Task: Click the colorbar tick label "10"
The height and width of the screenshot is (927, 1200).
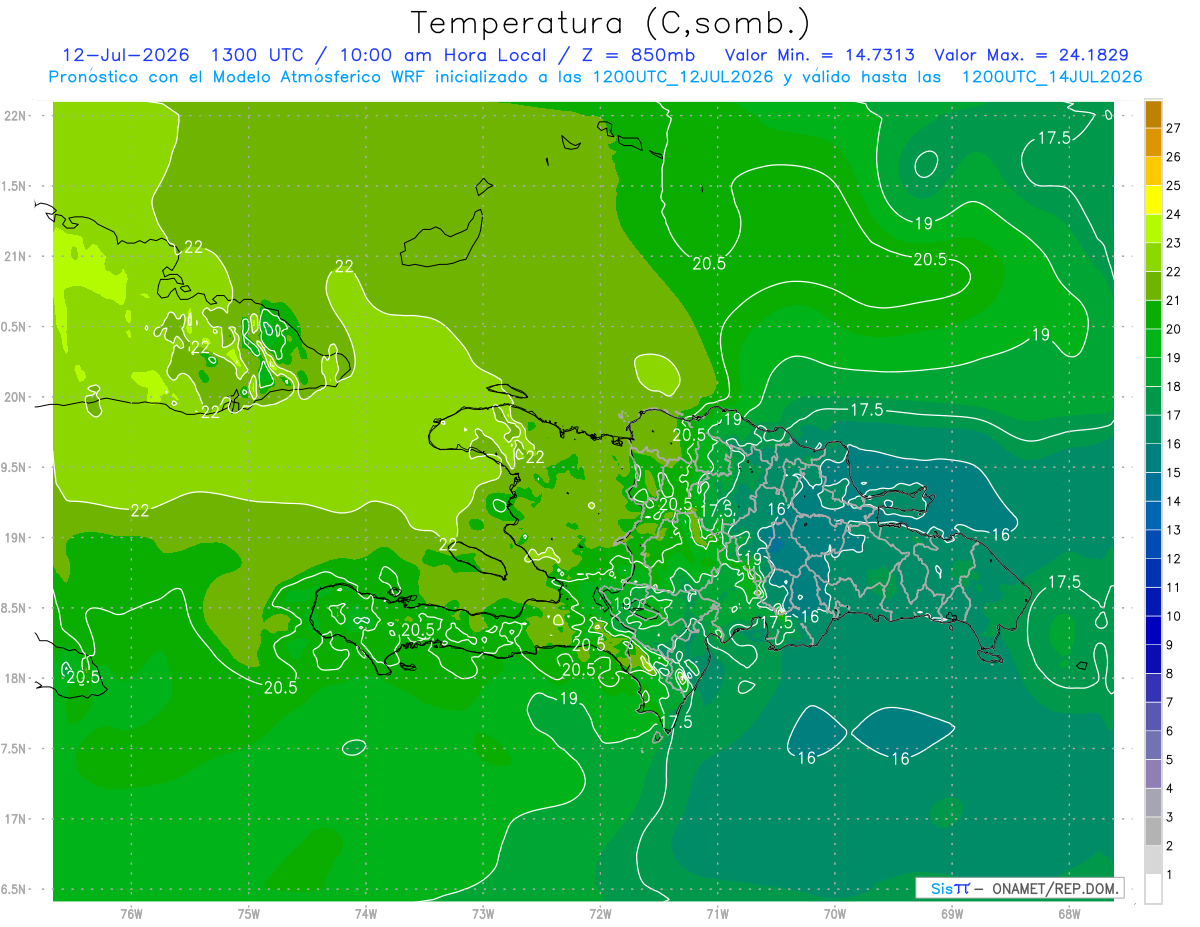Action: [x=1174, y=616]
